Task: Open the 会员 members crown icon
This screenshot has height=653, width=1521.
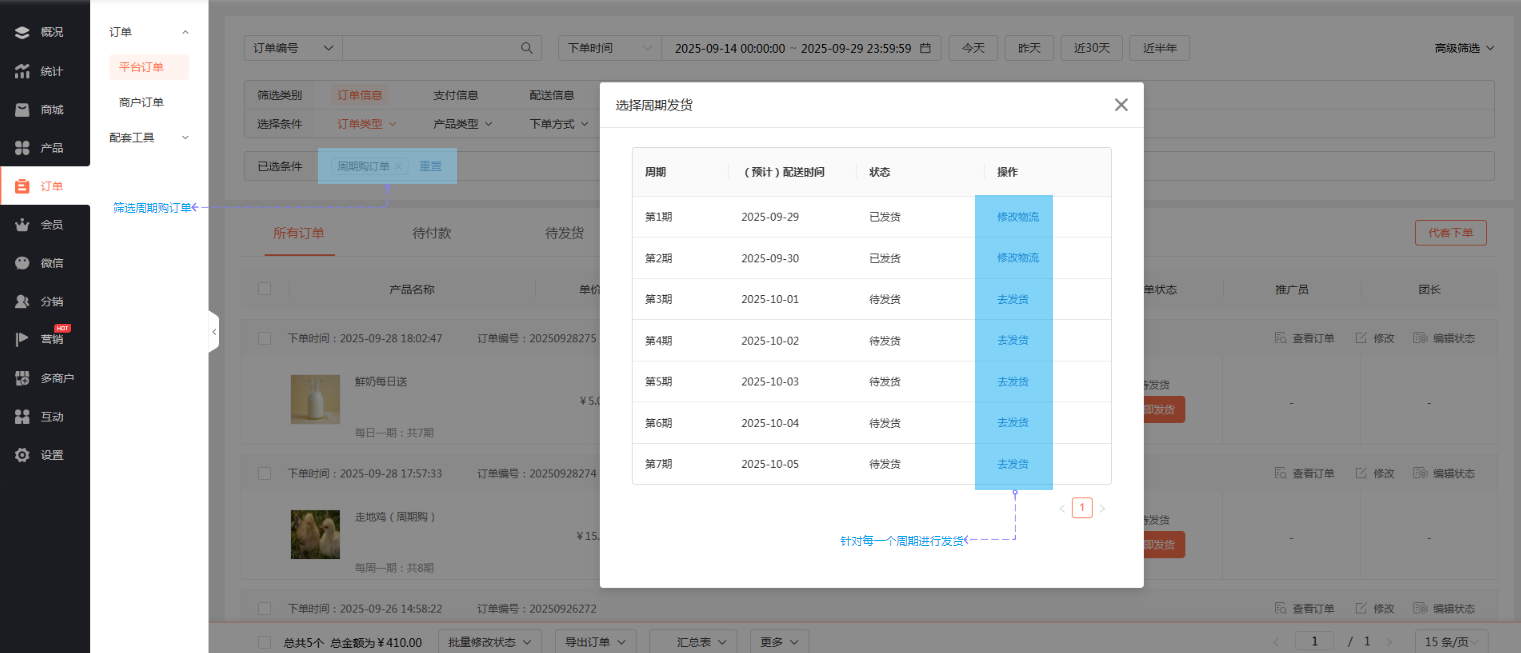Action: pyautogui.click(x=22, y=225)
